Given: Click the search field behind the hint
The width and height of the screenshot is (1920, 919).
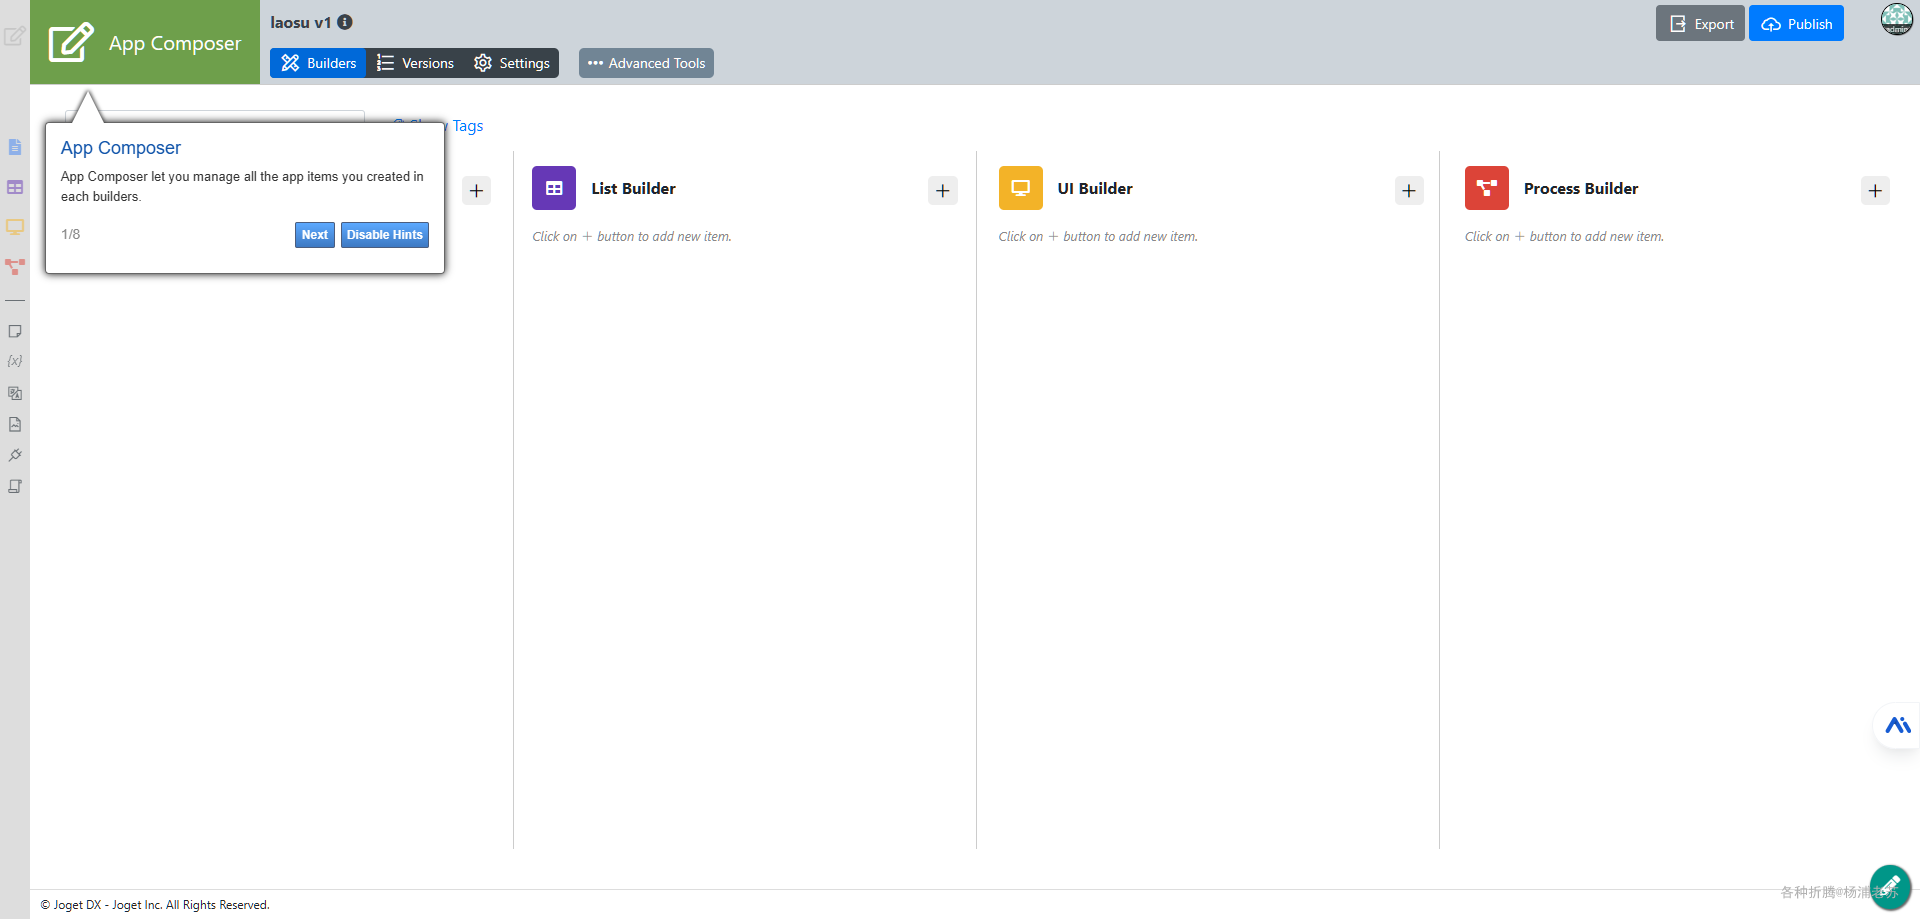Looking at the screenshot, I should click(215, 116).
